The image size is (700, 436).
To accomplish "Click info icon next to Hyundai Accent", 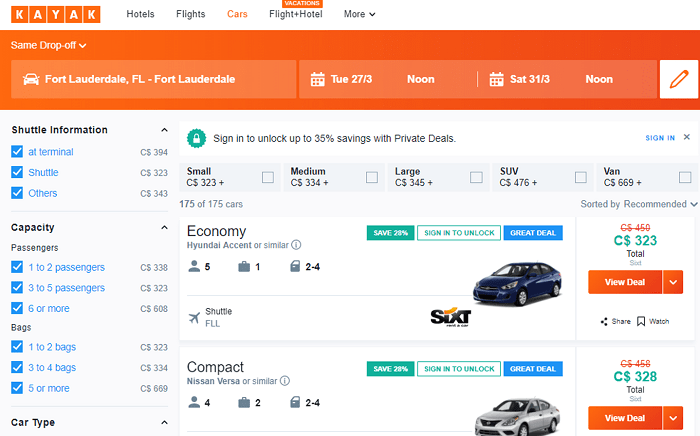I will (x=296, y=245).
